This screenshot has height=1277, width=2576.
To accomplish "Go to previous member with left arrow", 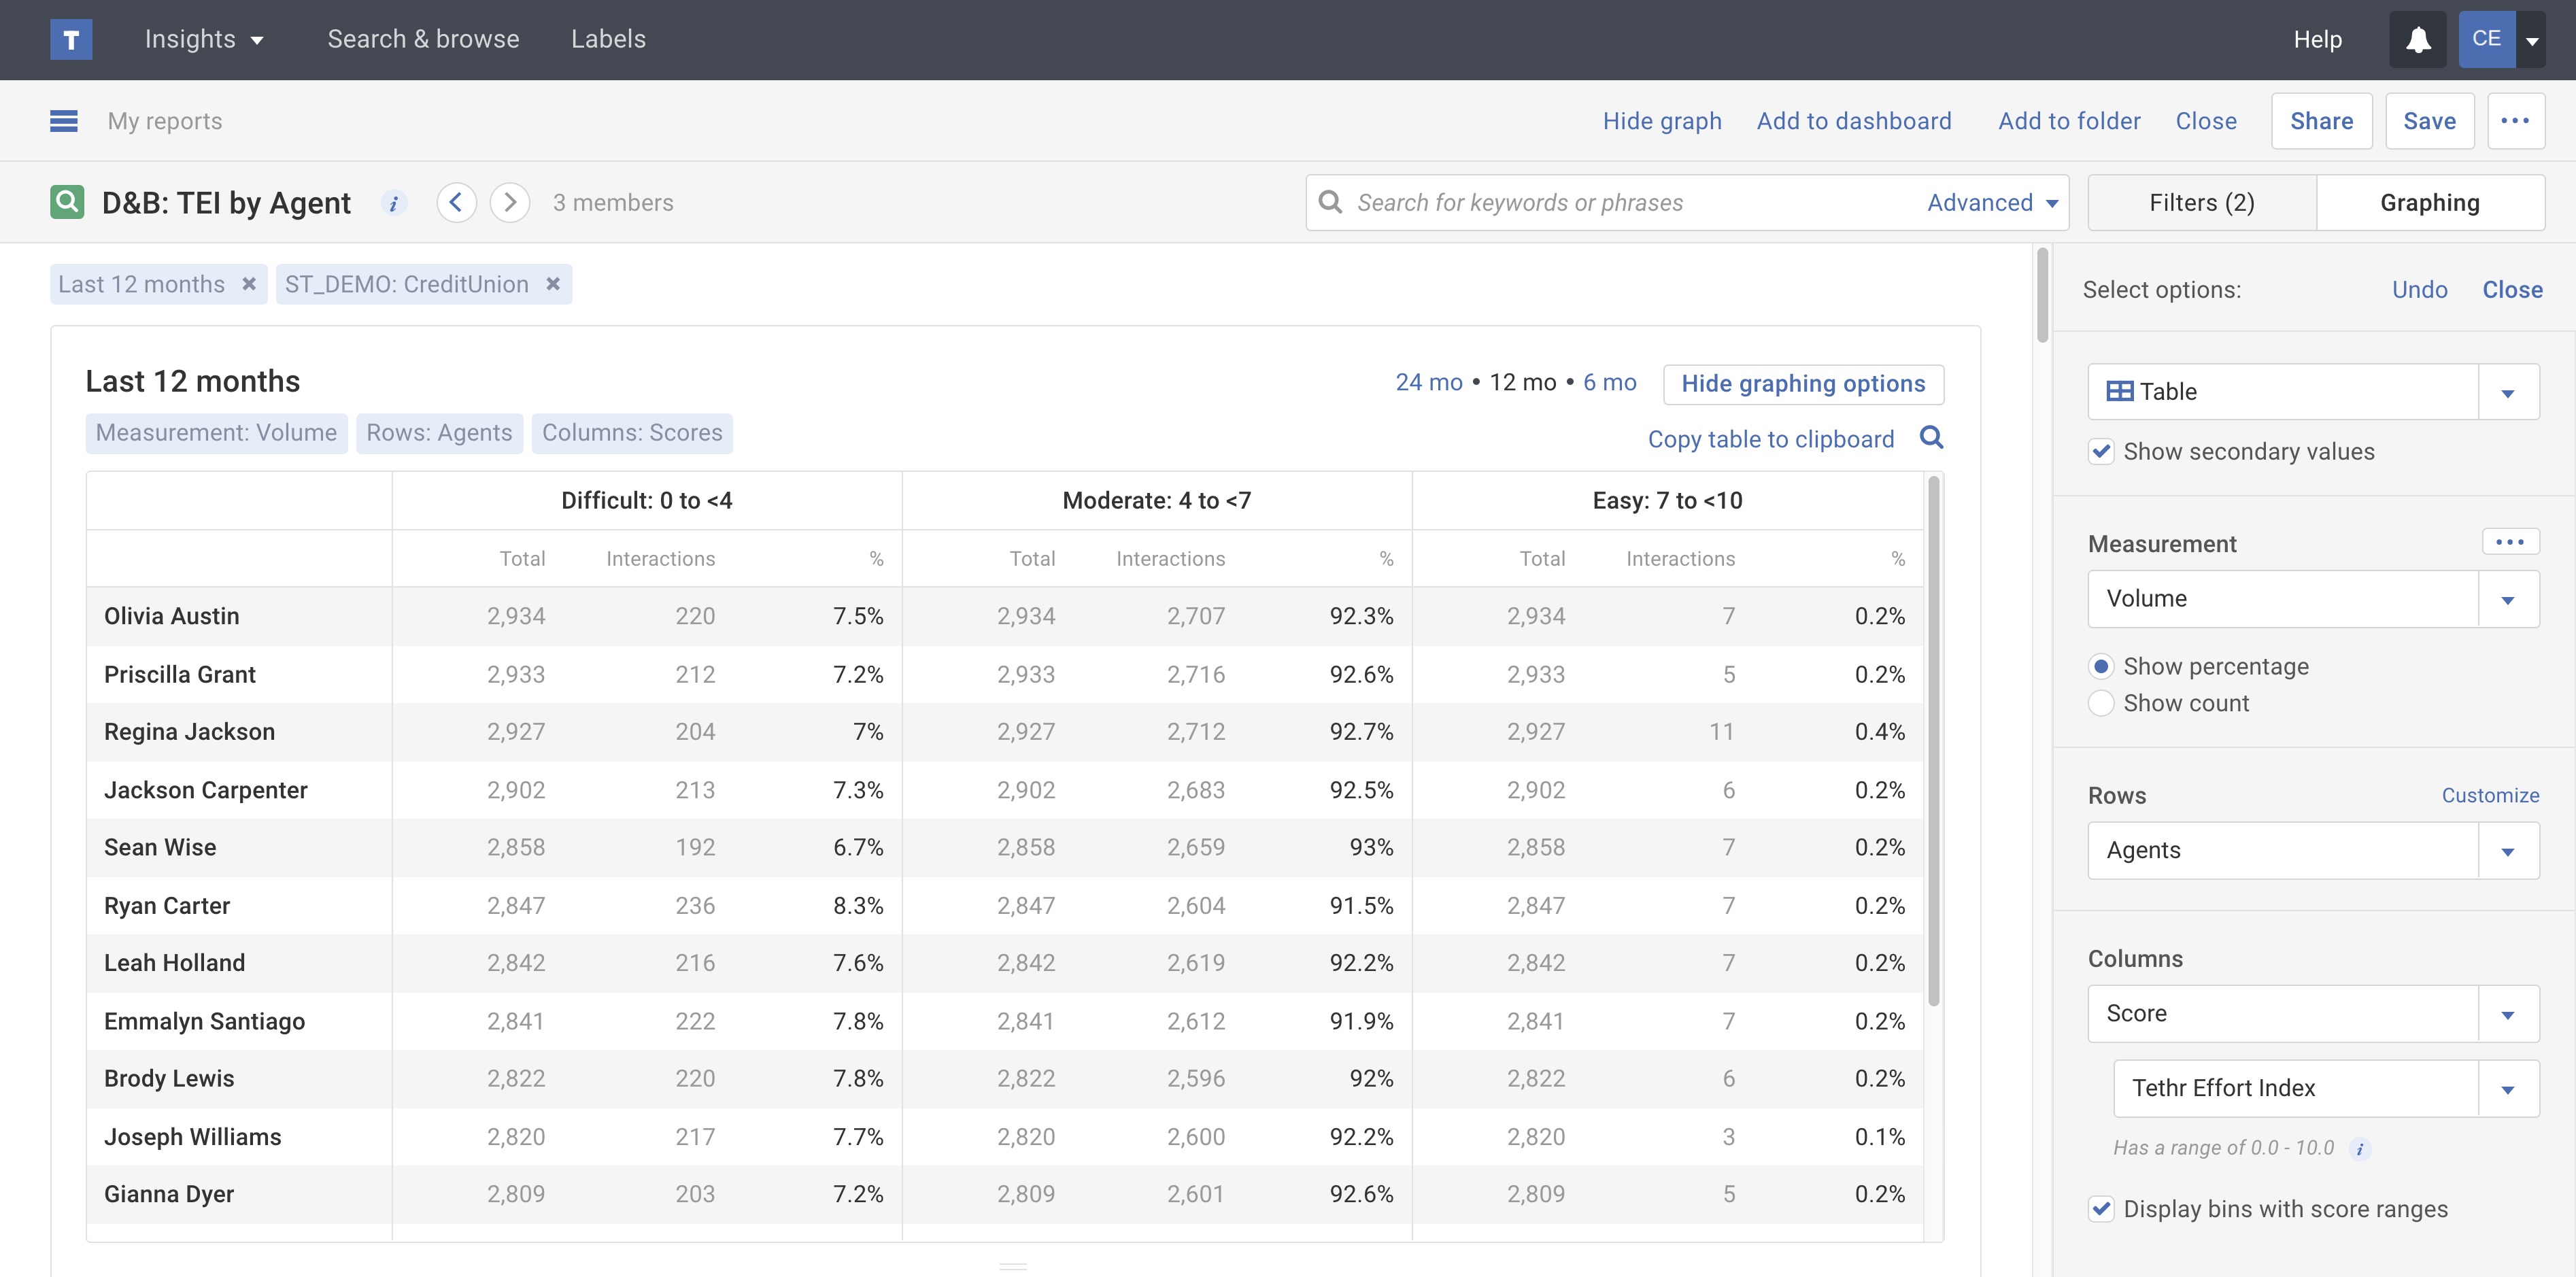I will pos(456,203).
